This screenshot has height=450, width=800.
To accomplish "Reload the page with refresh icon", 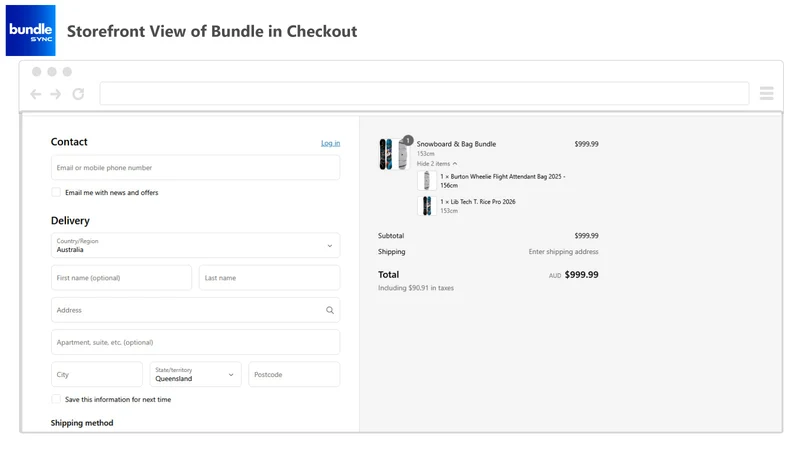I will point(78,94).
